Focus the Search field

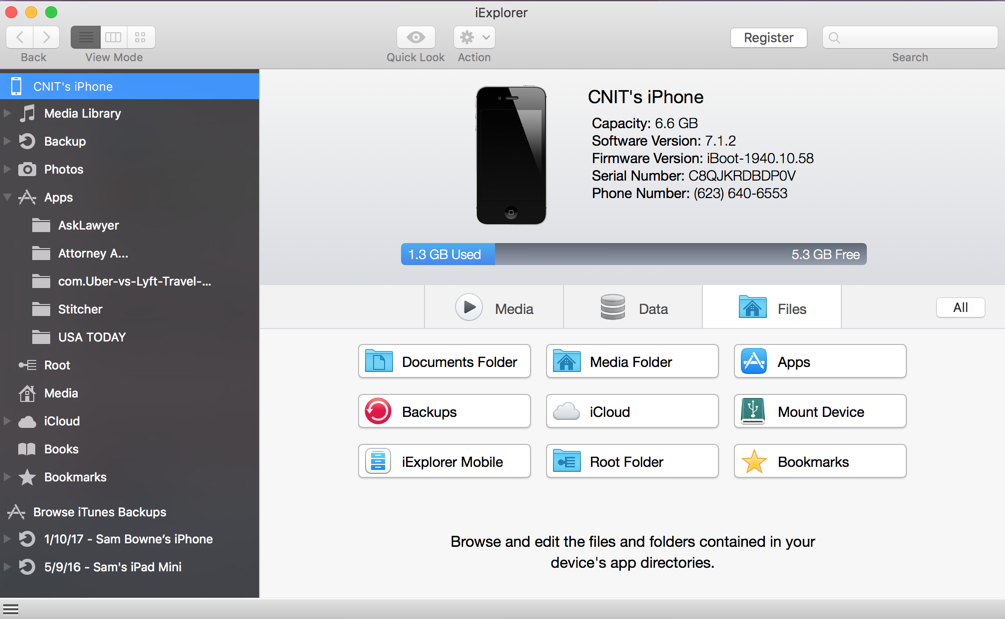[909, 38]
